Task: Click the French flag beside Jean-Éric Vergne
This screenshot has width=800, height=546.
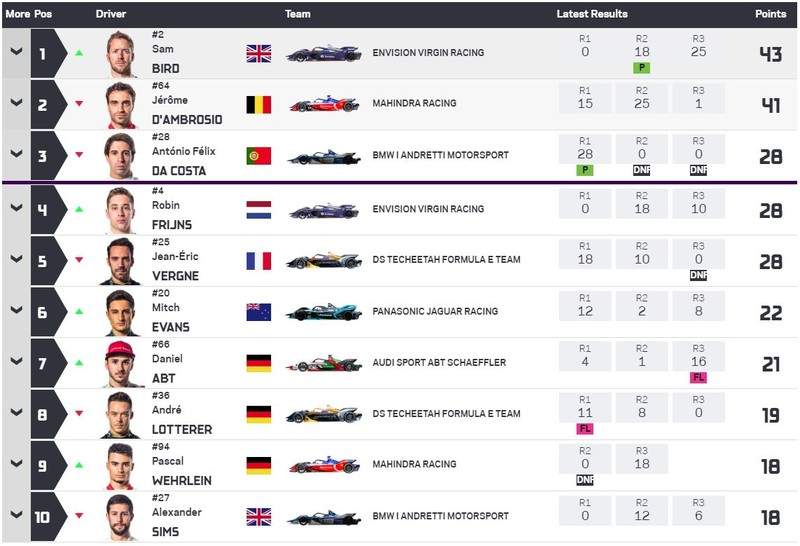Action: (258, 261)
